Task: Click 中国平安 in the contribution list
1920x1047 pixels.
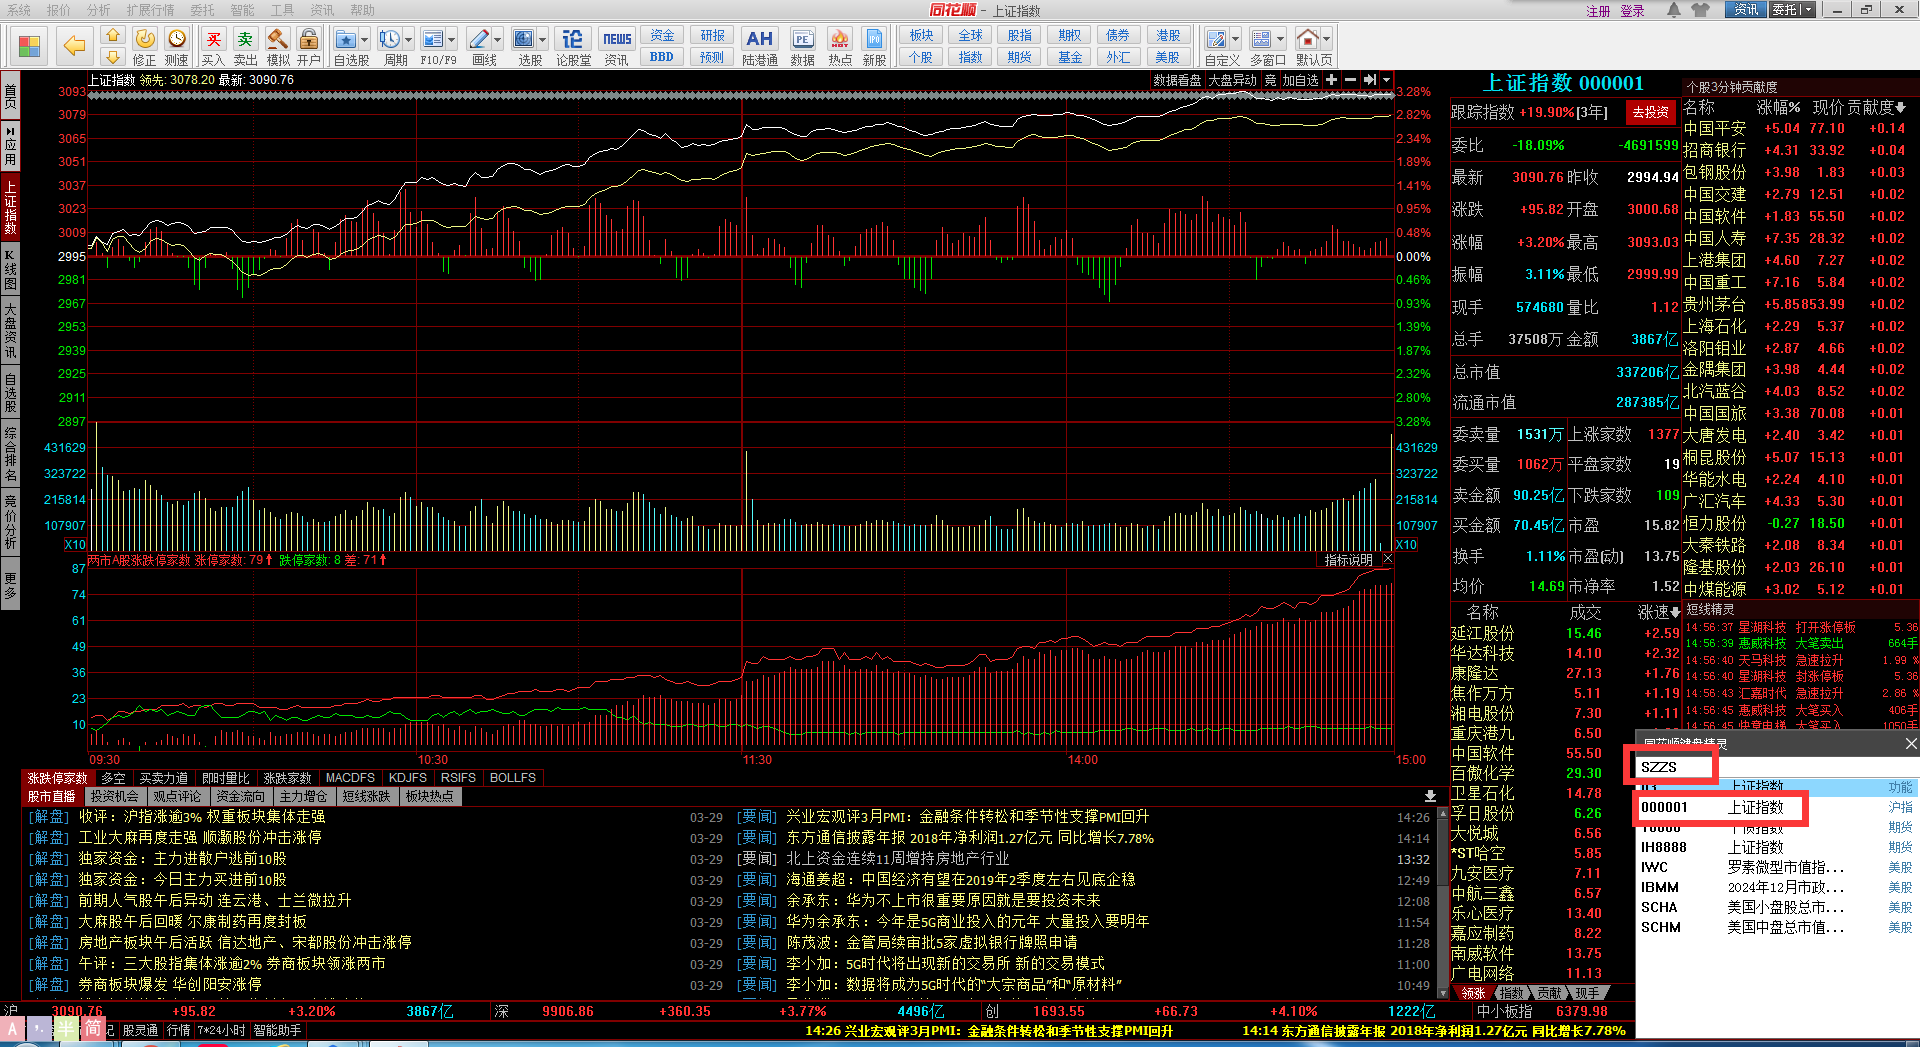Action: [1714, 128]
